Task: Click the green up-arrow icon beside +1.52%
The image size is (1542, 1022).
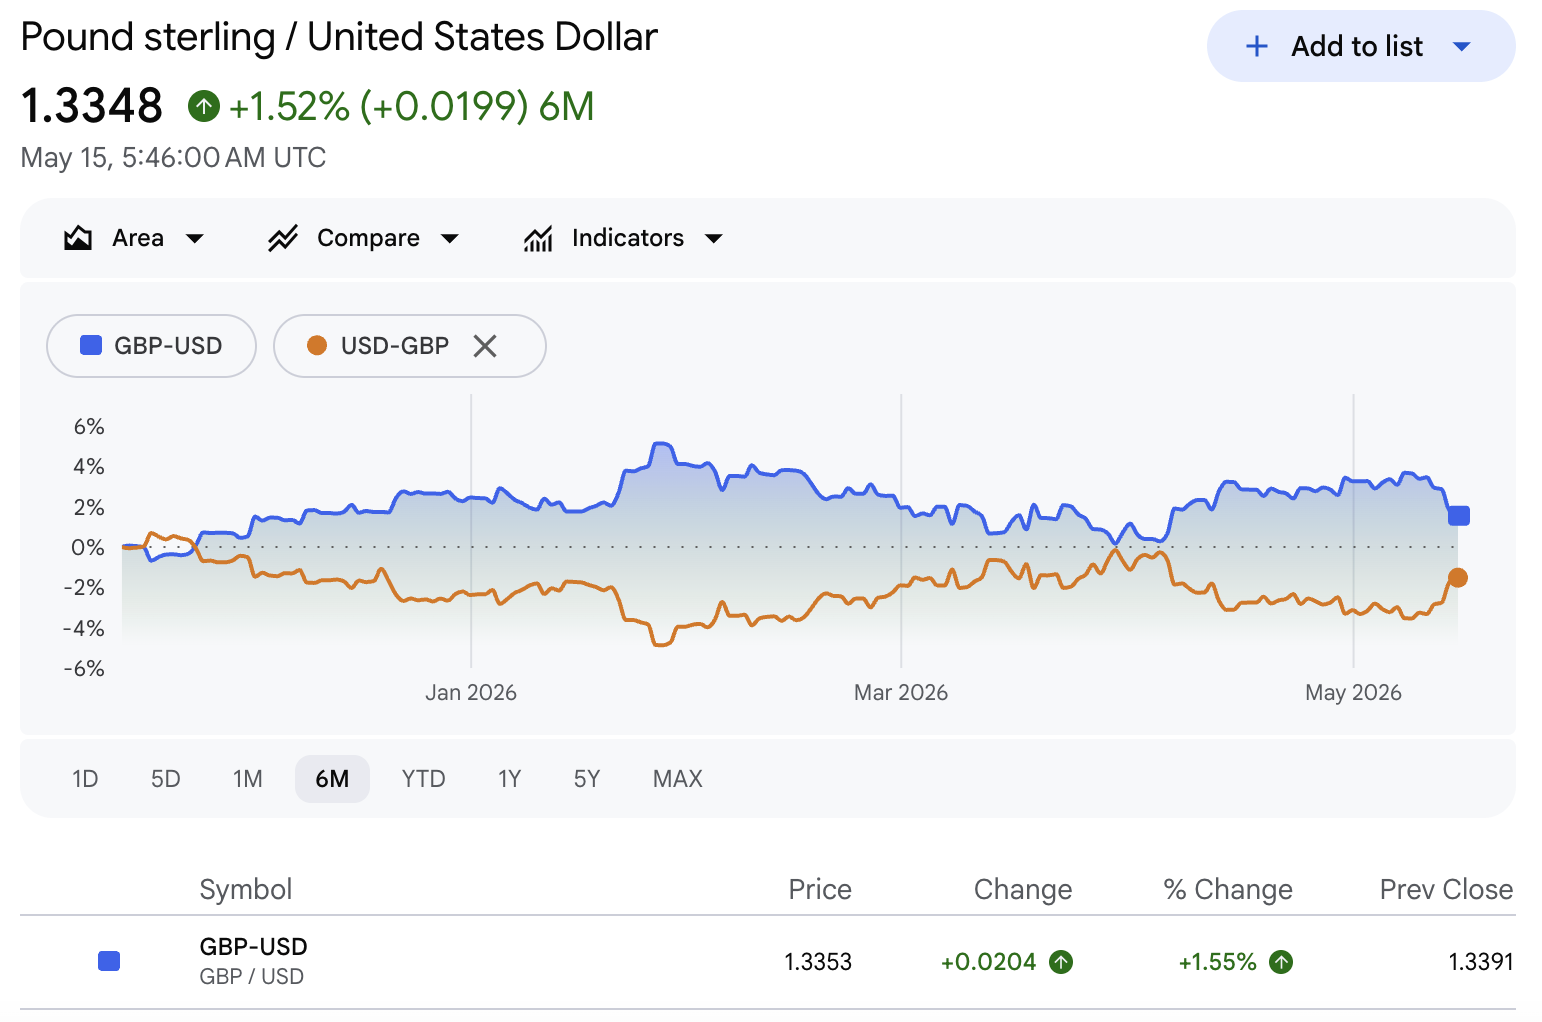Action: pos(204,105)
